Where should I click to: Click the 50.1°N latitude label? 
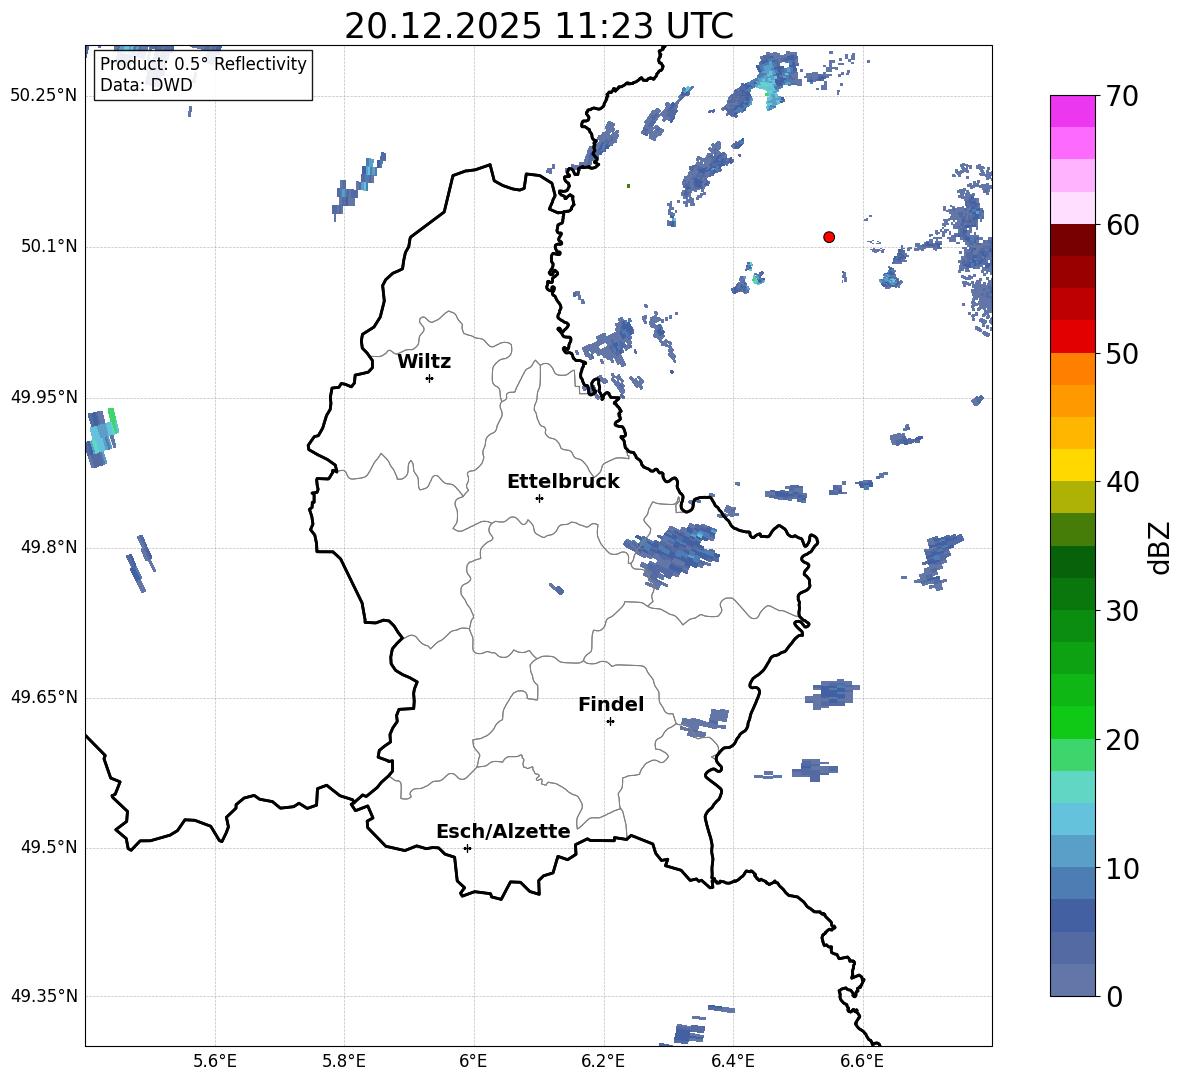point(49,246)
